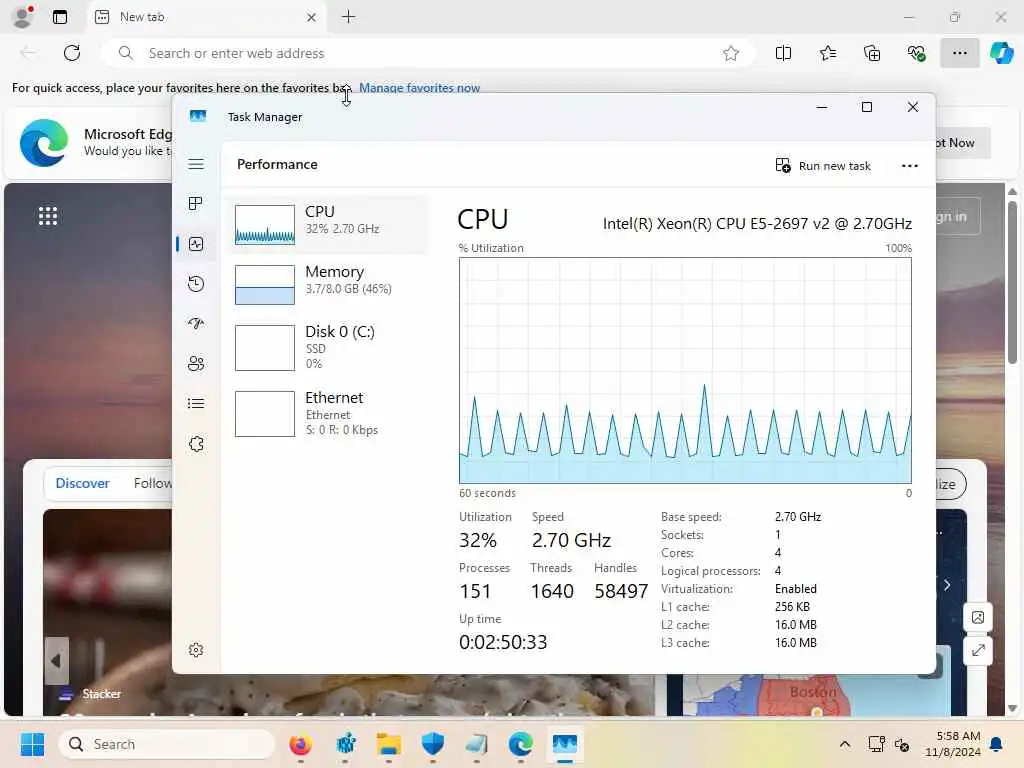1024x768 pixels.
Task: Close the New tab tab
Action: tap(312, 18)
